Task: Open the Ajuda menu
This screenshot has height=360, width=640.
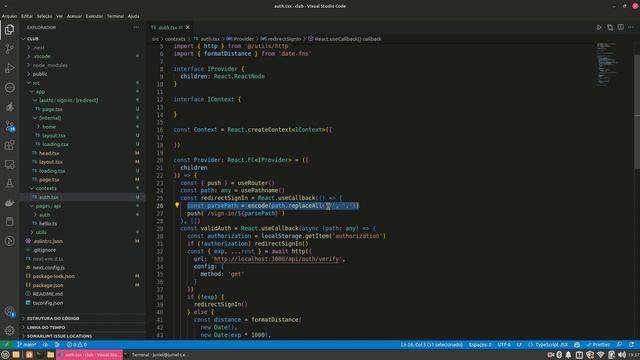Action: coord(133,16)
